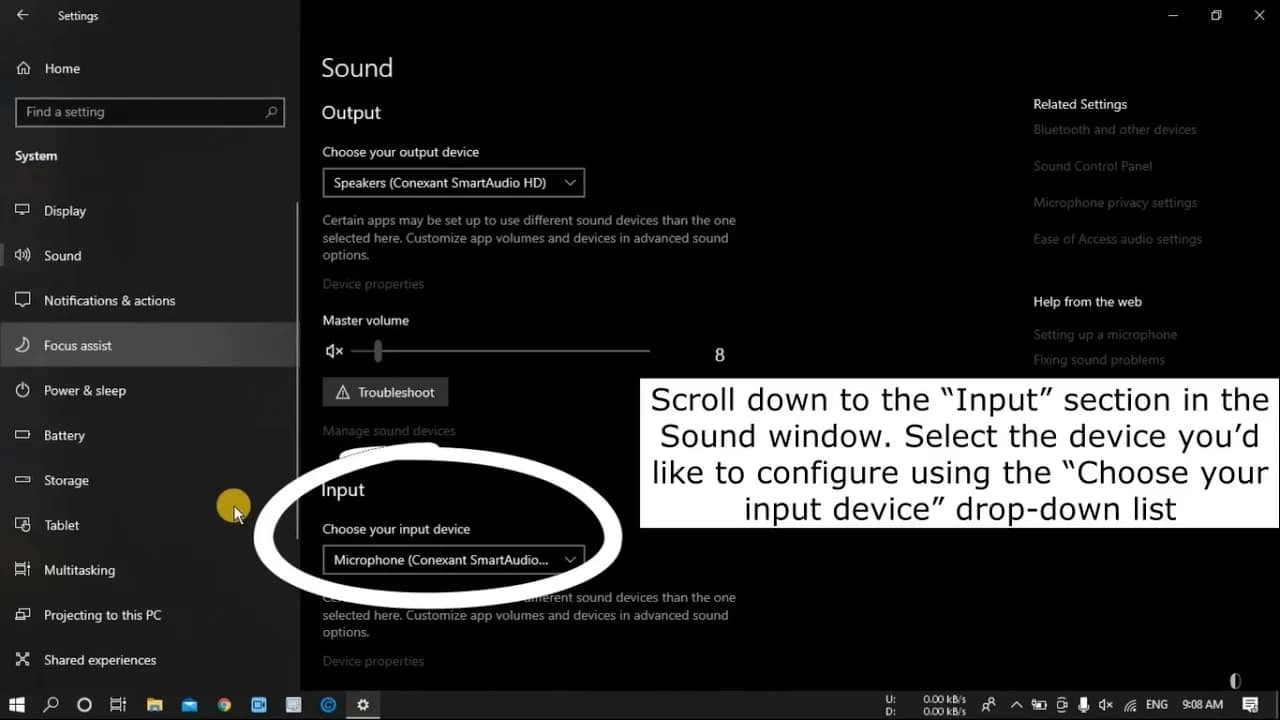The image size is (1280, 720).
Task: Open File Explorer from the taskbar
Action: tap(155, 705)
